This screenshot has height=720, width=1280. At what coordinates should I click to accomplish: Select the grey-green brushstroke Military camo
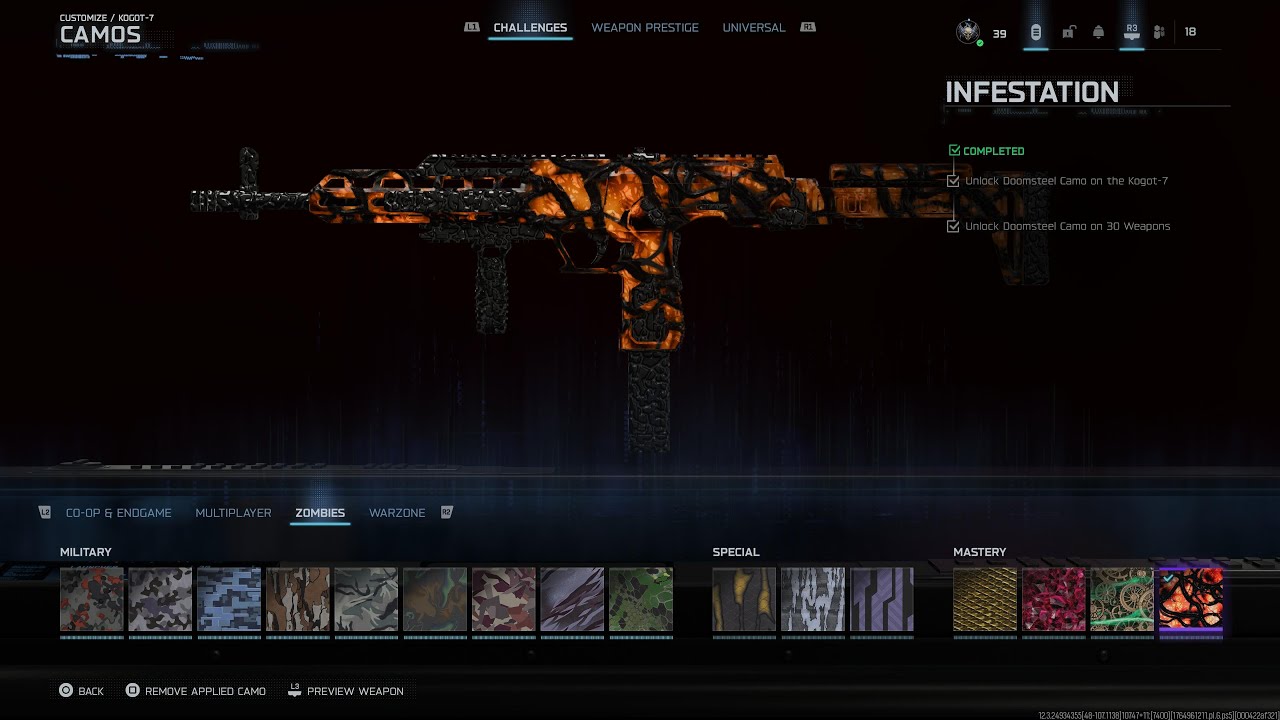366,600
